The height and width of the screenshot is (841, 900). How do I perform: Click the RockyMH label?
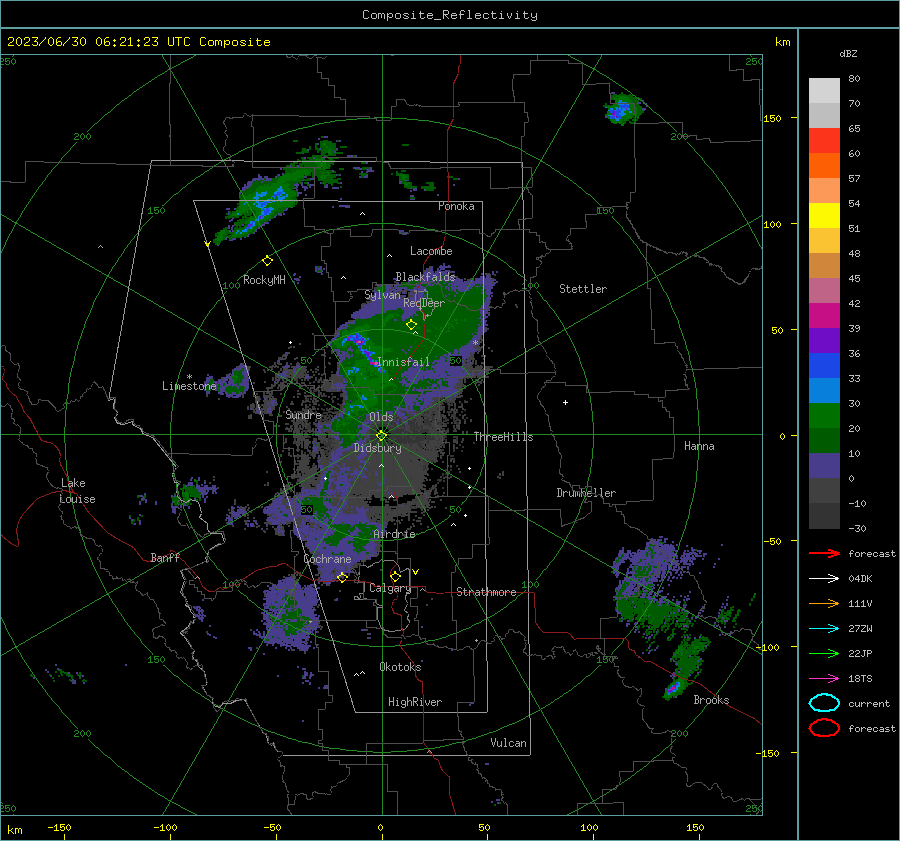pyautogui.click(x=264, y=280)
